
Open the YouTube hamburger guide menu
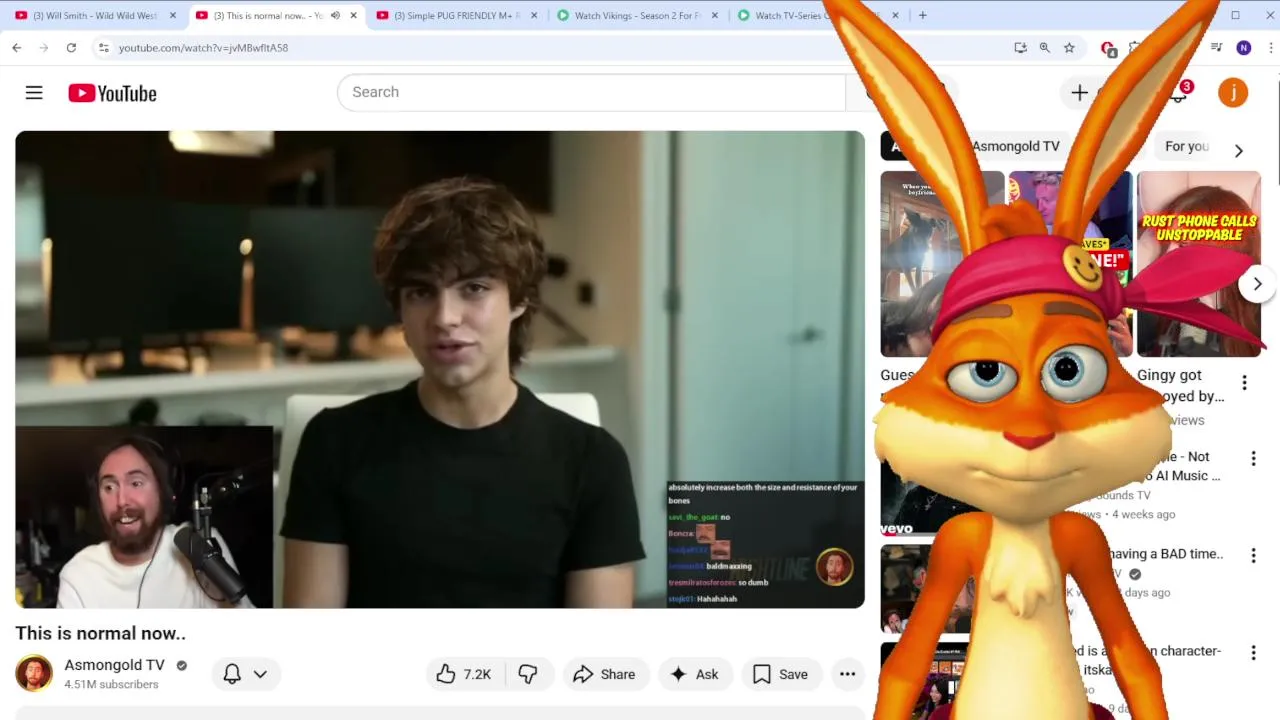34,93
